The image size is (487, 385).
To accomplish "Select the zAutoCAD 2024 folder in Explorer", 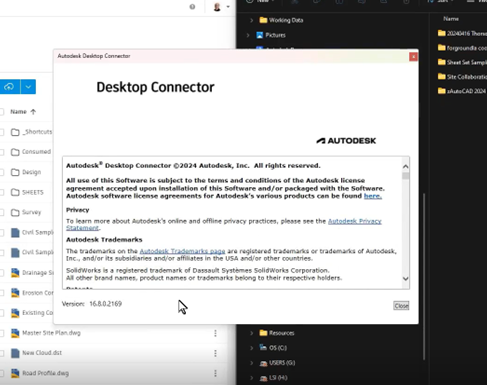I will pyautogui.click(x=466, y=91).
